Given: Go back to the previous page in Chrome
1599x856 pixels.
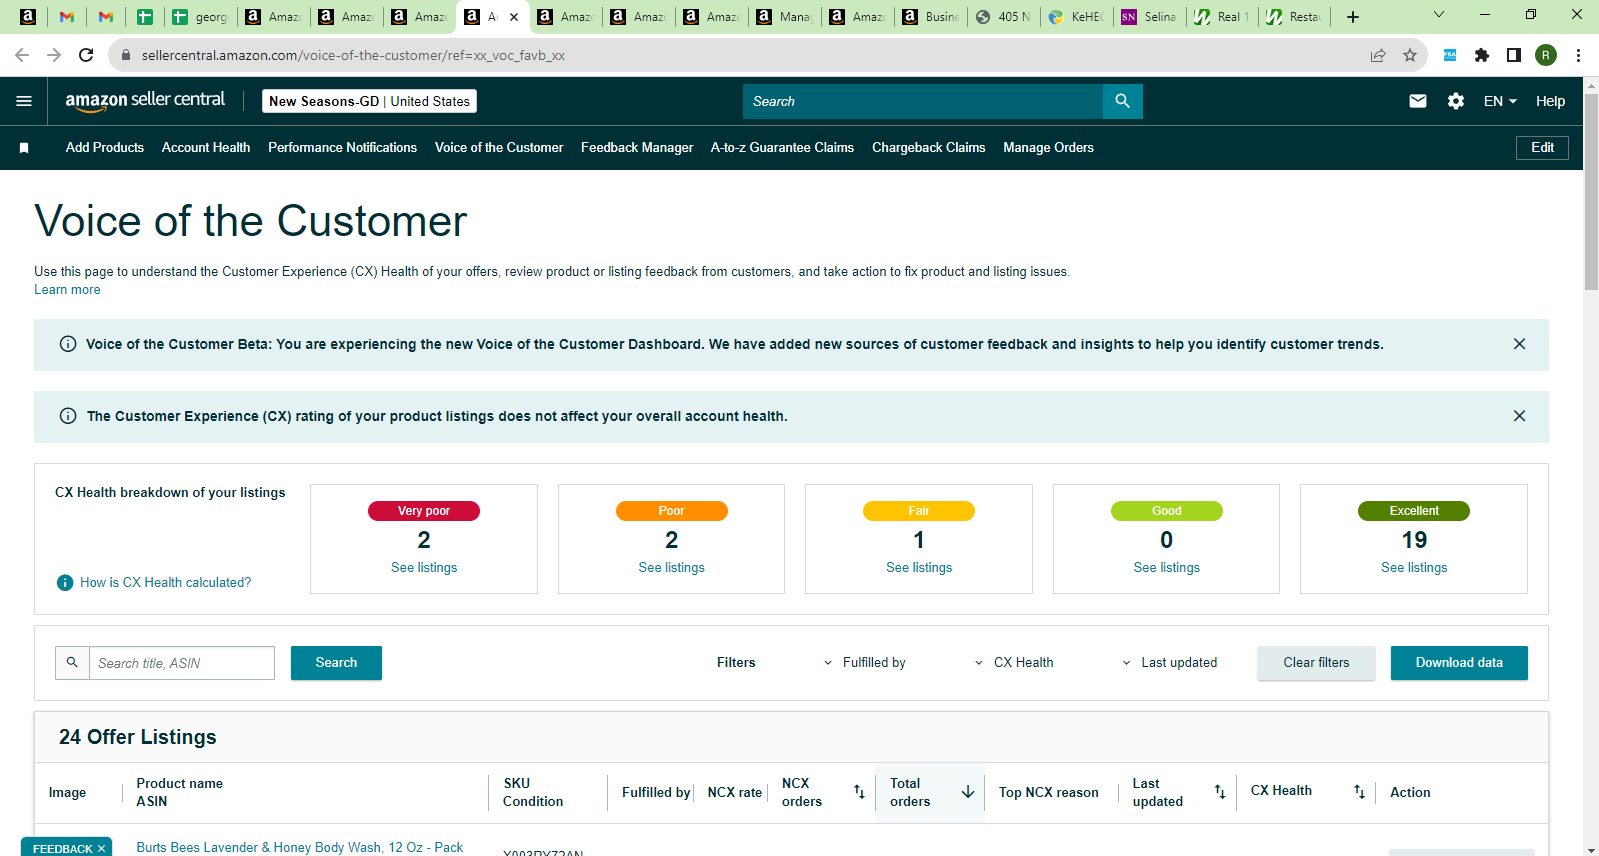Looking at the screenshot, I should pos(22,55).
